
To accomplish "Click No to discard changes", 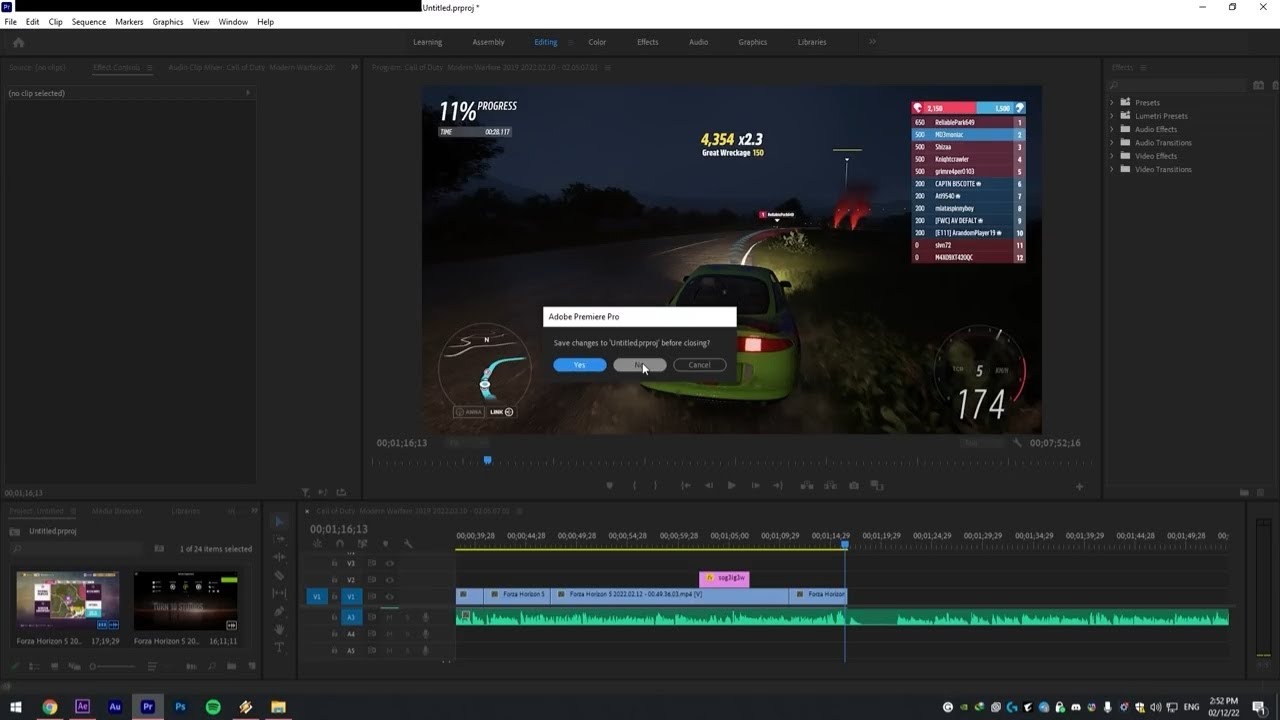I will (640, 365).
